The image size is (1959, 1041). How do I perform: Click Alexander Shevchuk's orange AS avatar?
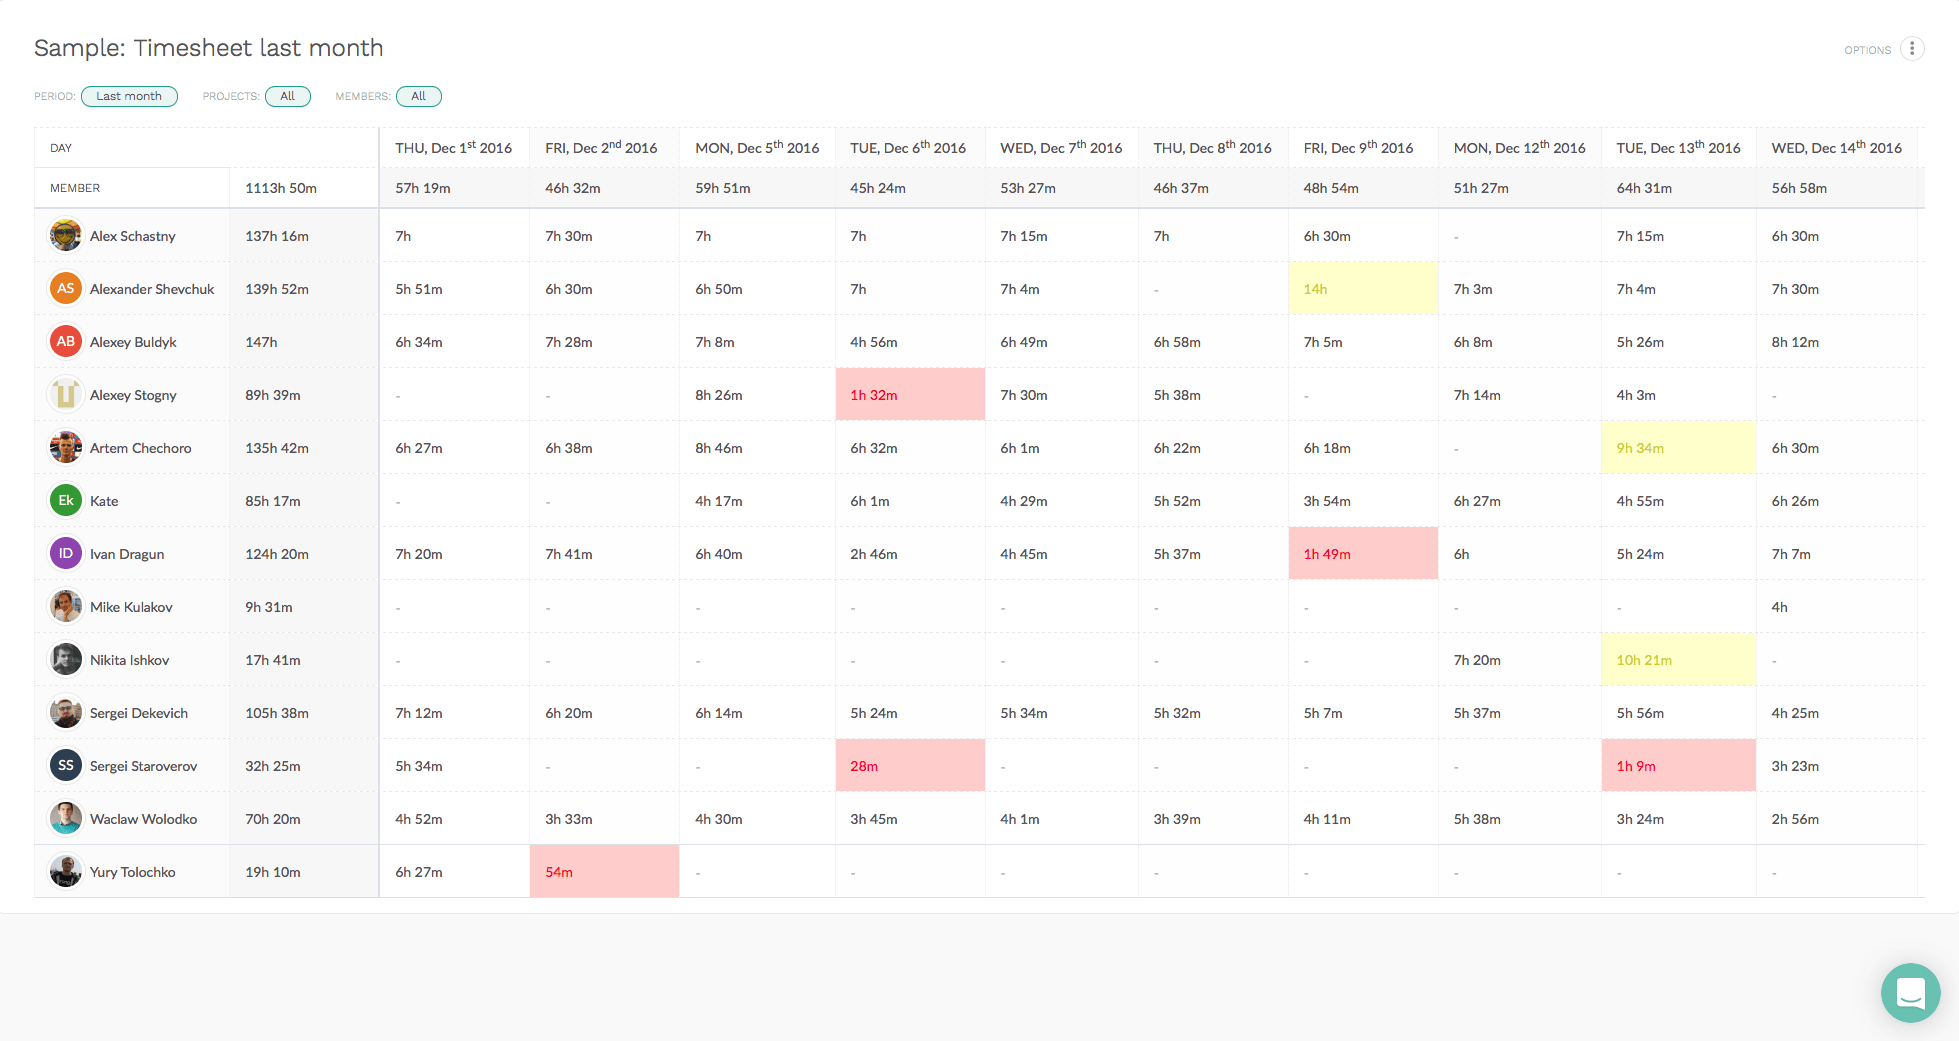[x=66, y=289]
